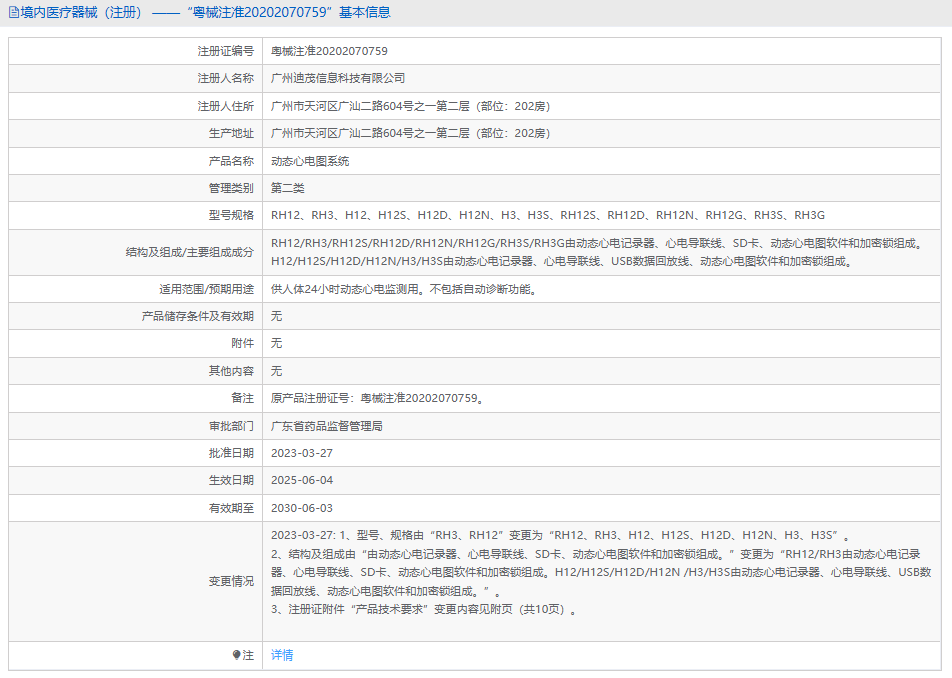Screen dimensions: 952x678
Task: Click the document icon beside the page title
Action: [13, 13]
